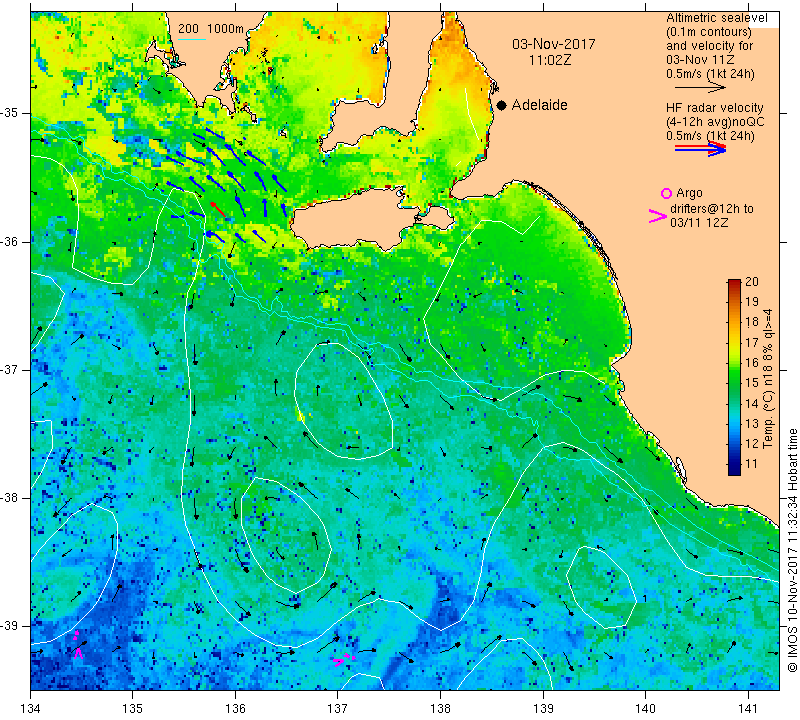Click the magenta drifter marker near longitude 137
Image resolution: width=800 pixels, height=720 pixels.
[x=343, y=660]
